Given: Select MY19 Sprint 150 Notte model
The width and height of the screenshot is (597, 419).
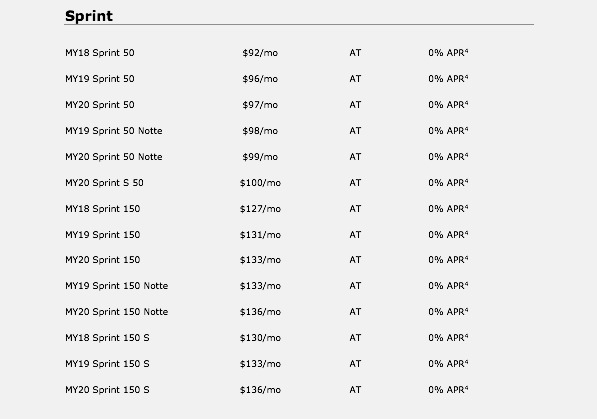Looking at the screenshot, I should click(x=117, y=286).
